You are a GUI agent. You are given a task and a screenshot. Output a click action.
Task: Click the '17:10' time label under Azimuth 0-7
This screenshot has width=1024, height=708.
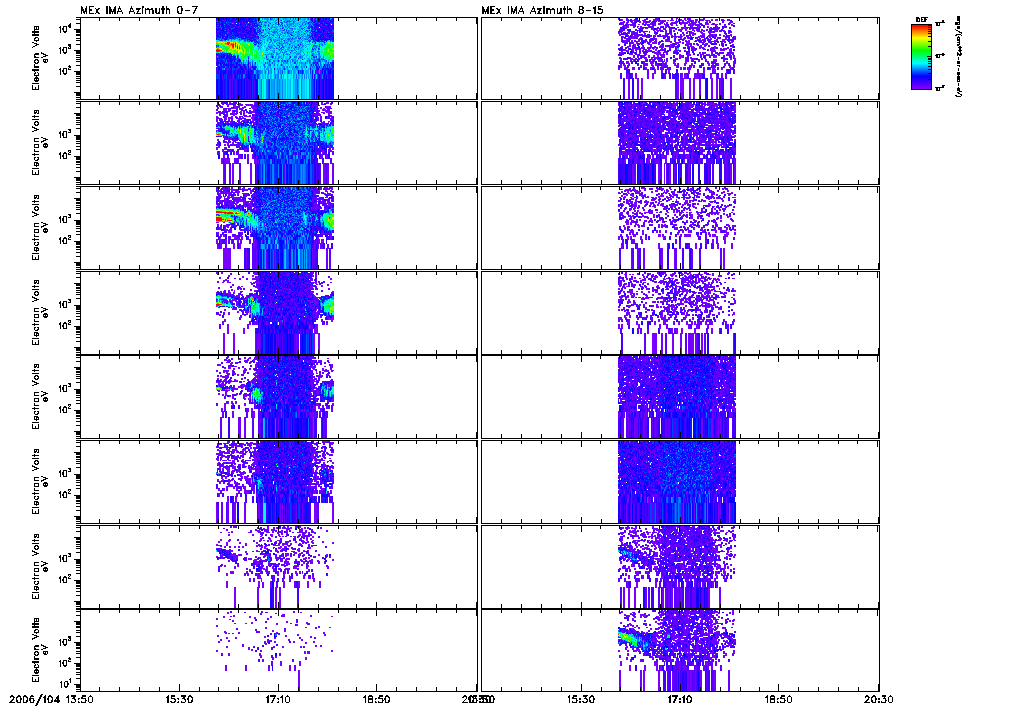279,700
